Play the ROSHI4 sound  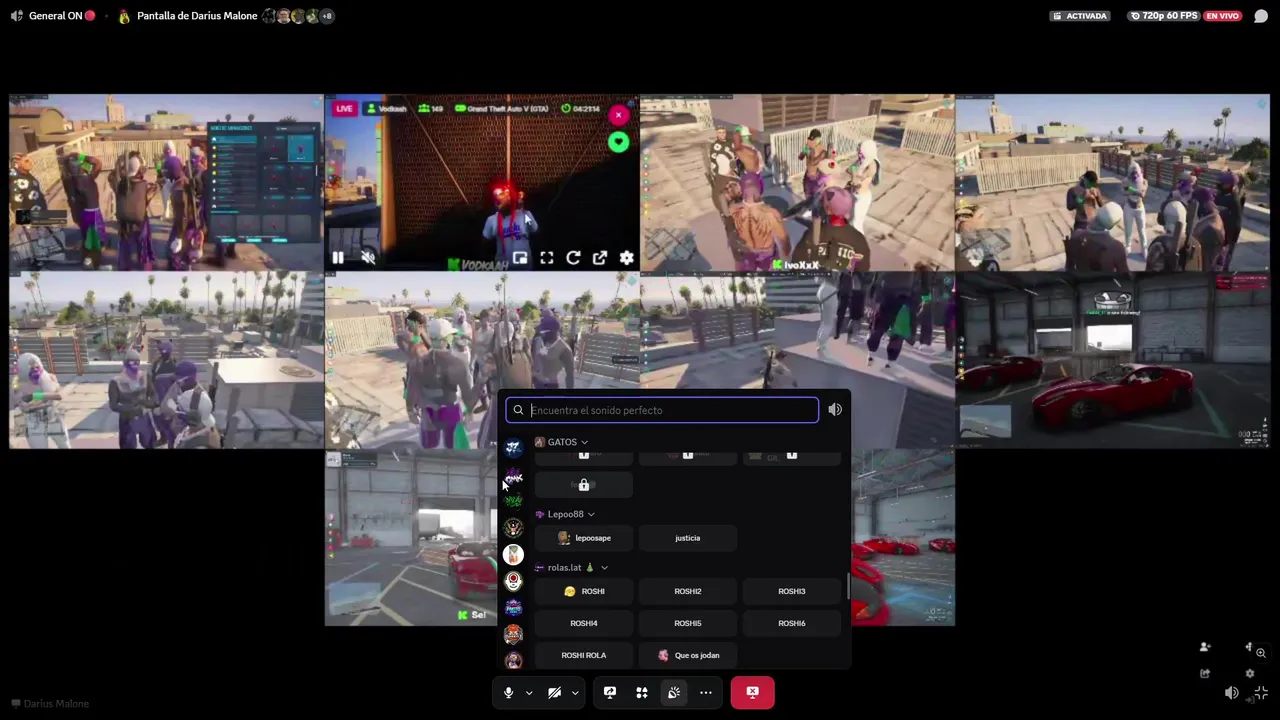click(584, 623)
